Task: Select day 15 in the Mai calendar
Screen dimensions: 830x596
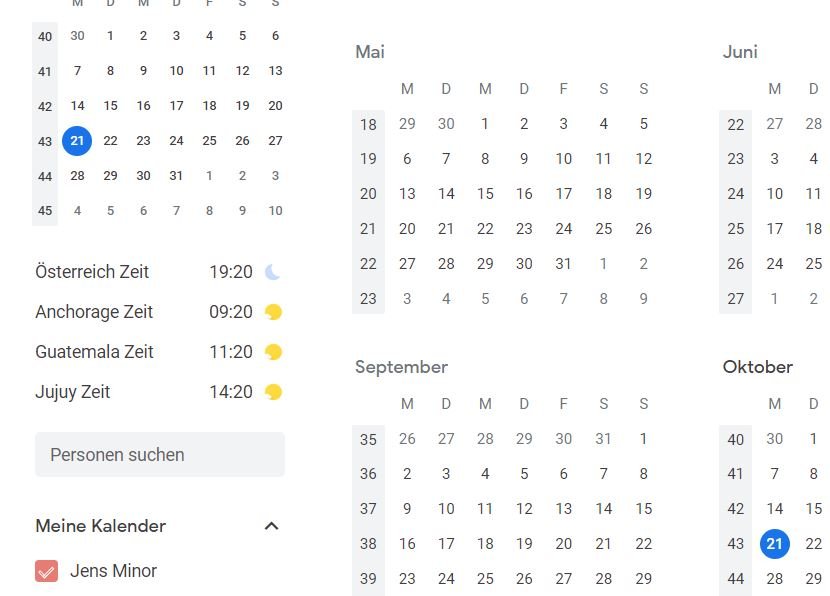Action: coord(485,194)
